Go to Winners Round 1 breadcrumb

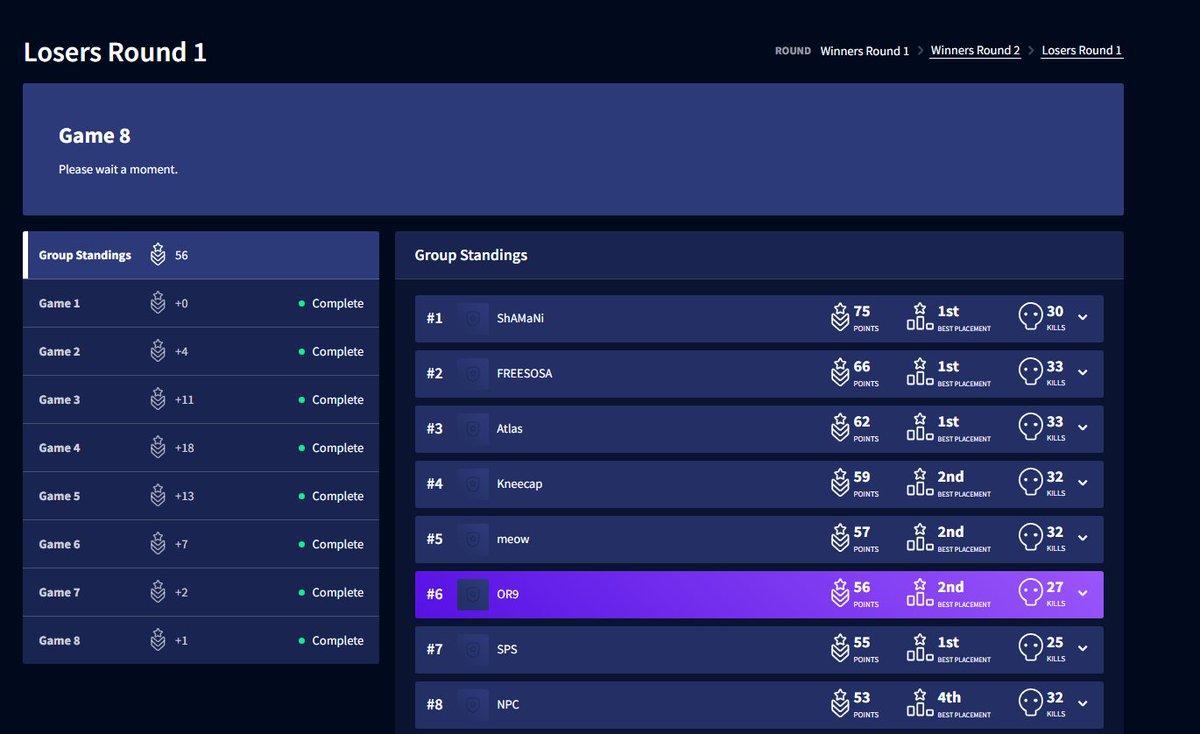865,50
